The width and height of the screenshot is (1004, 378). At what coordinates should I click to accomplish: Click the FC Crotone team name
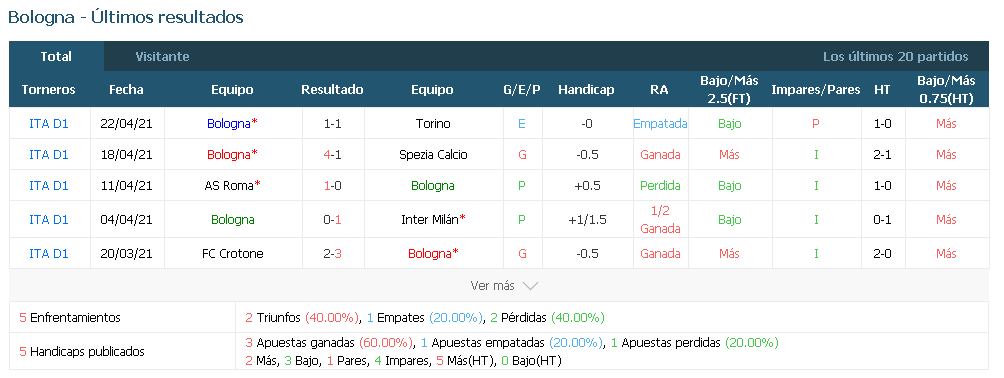(x=232, y=253)
